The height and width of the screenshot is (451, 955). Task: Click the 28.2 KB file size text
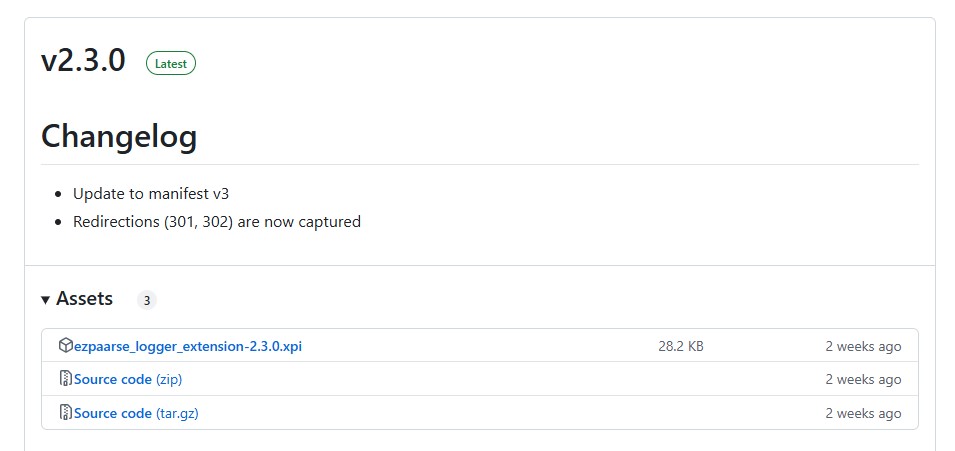(681, 346)
